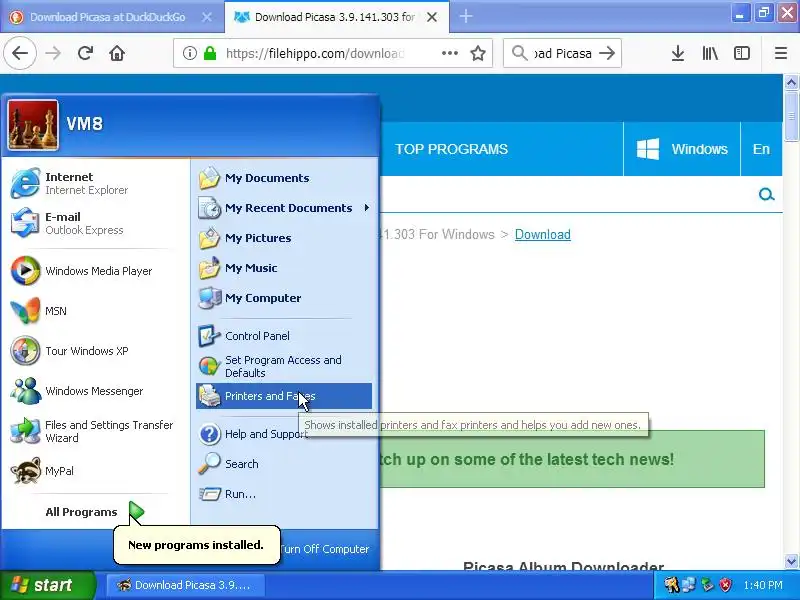Open the Downloads panel

[678, 53]
